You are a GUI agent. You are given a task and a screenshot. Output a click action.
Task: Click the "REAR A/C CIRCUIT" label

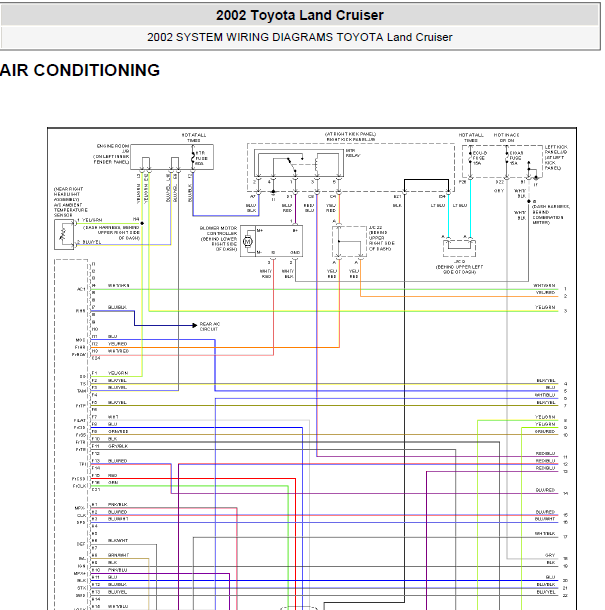point(210,326)
